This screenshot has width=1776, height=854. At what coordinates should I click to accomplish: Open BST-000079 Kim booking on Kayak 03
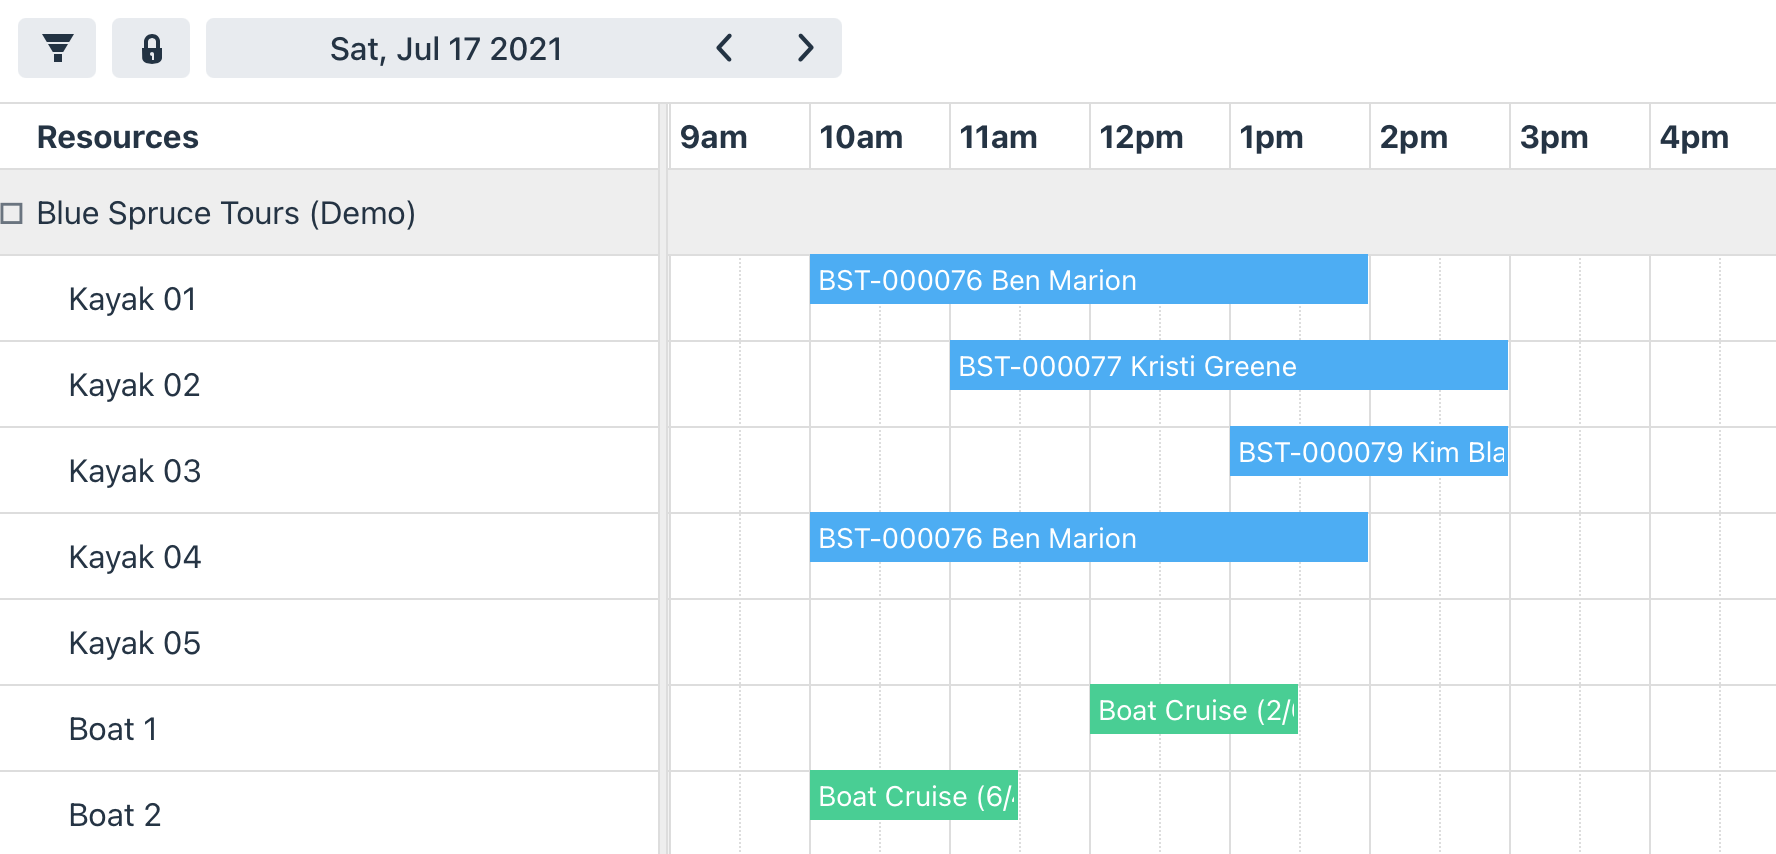pyautogui.click(x=1369, y=451)
